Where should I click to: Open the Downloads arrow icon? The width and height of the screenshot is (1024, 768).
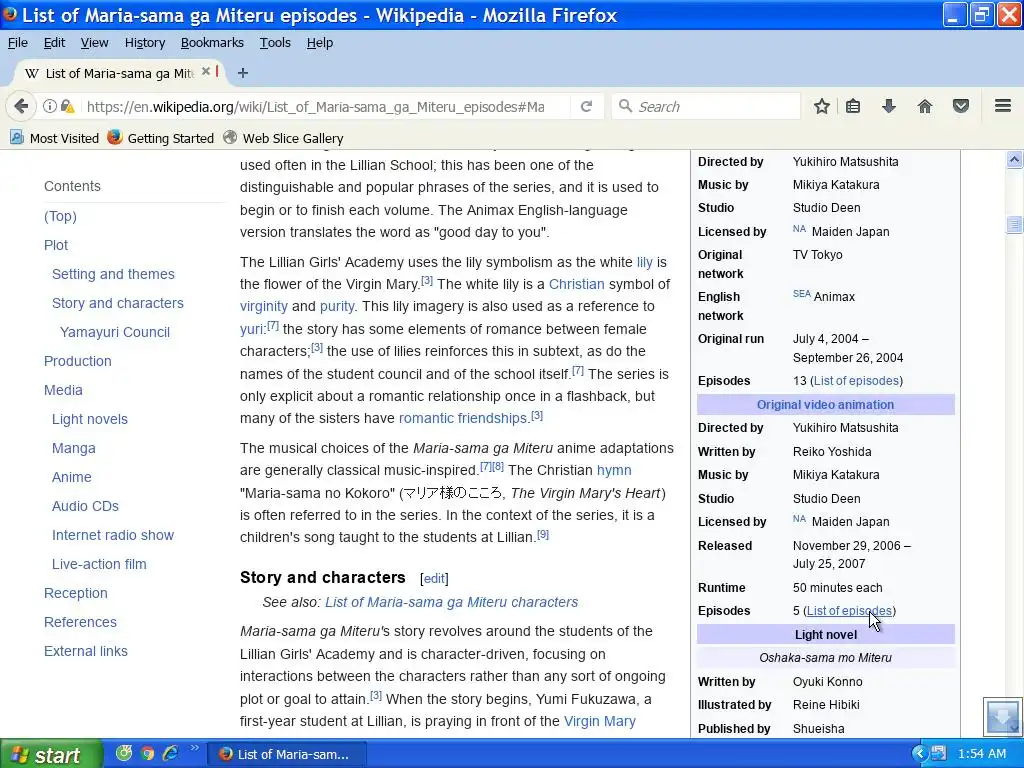coord(889,106)
